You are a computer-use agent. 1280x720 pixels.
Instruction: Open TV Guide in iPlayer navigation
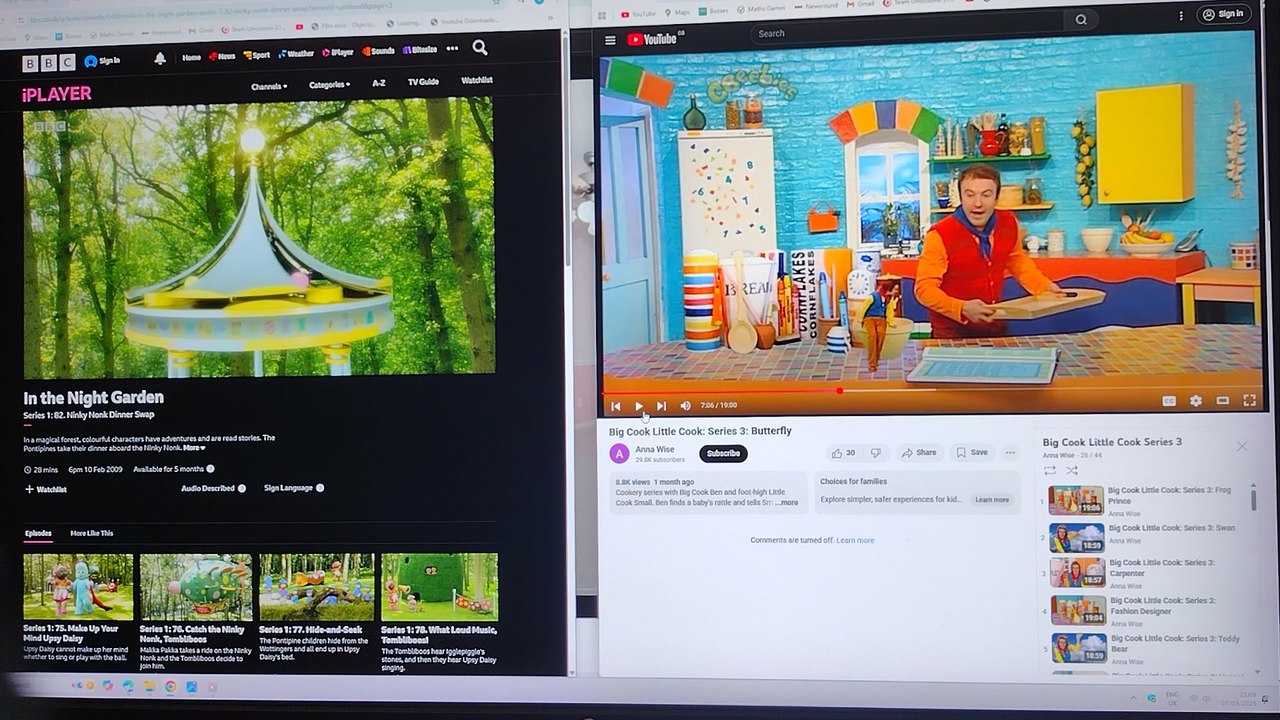[x=423, y=82]
